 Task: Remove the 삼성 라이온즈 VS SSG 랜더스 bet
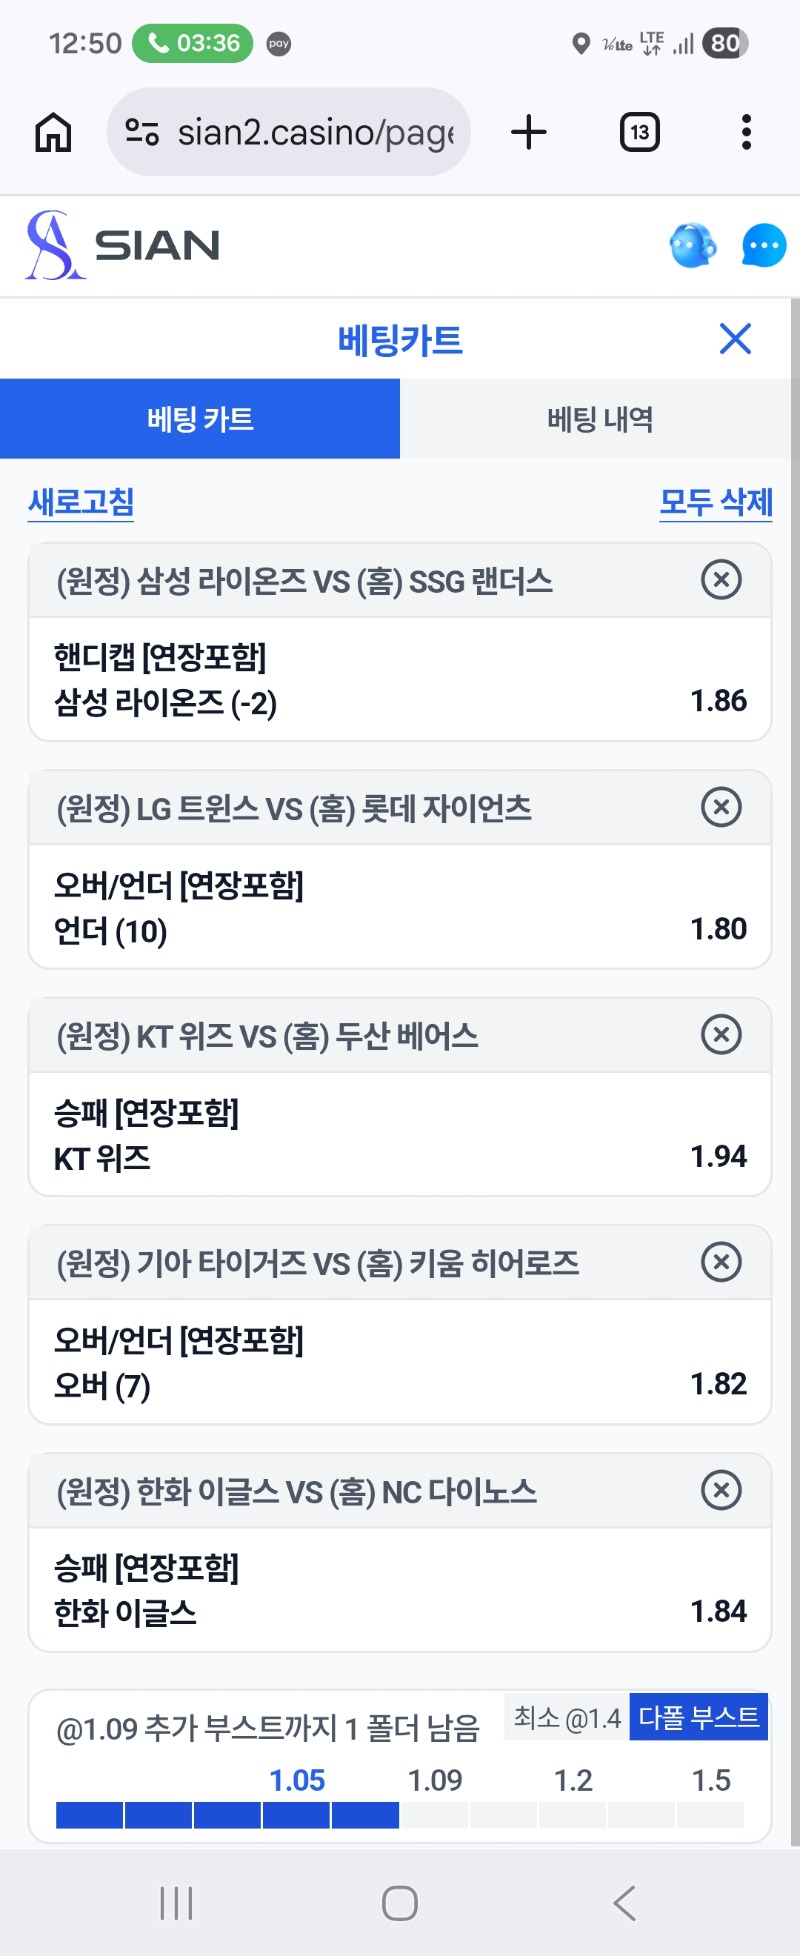(x=721, y=579)
